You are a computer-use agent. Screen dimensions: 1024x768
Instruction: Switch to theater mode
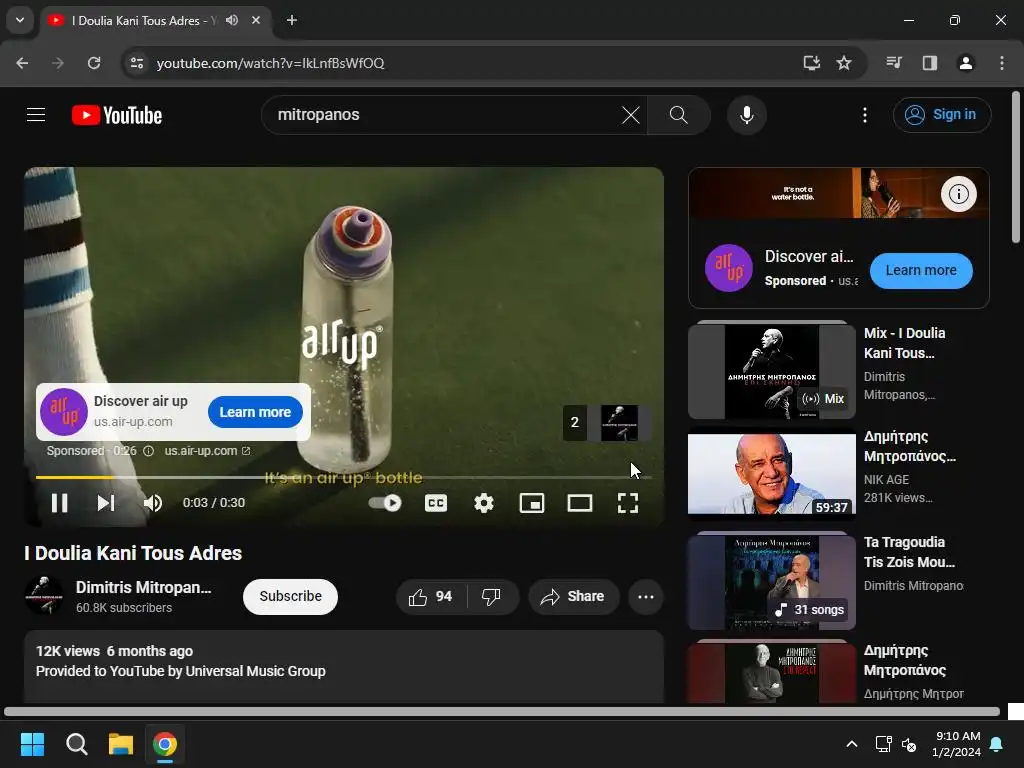click(x=580, y=503)
